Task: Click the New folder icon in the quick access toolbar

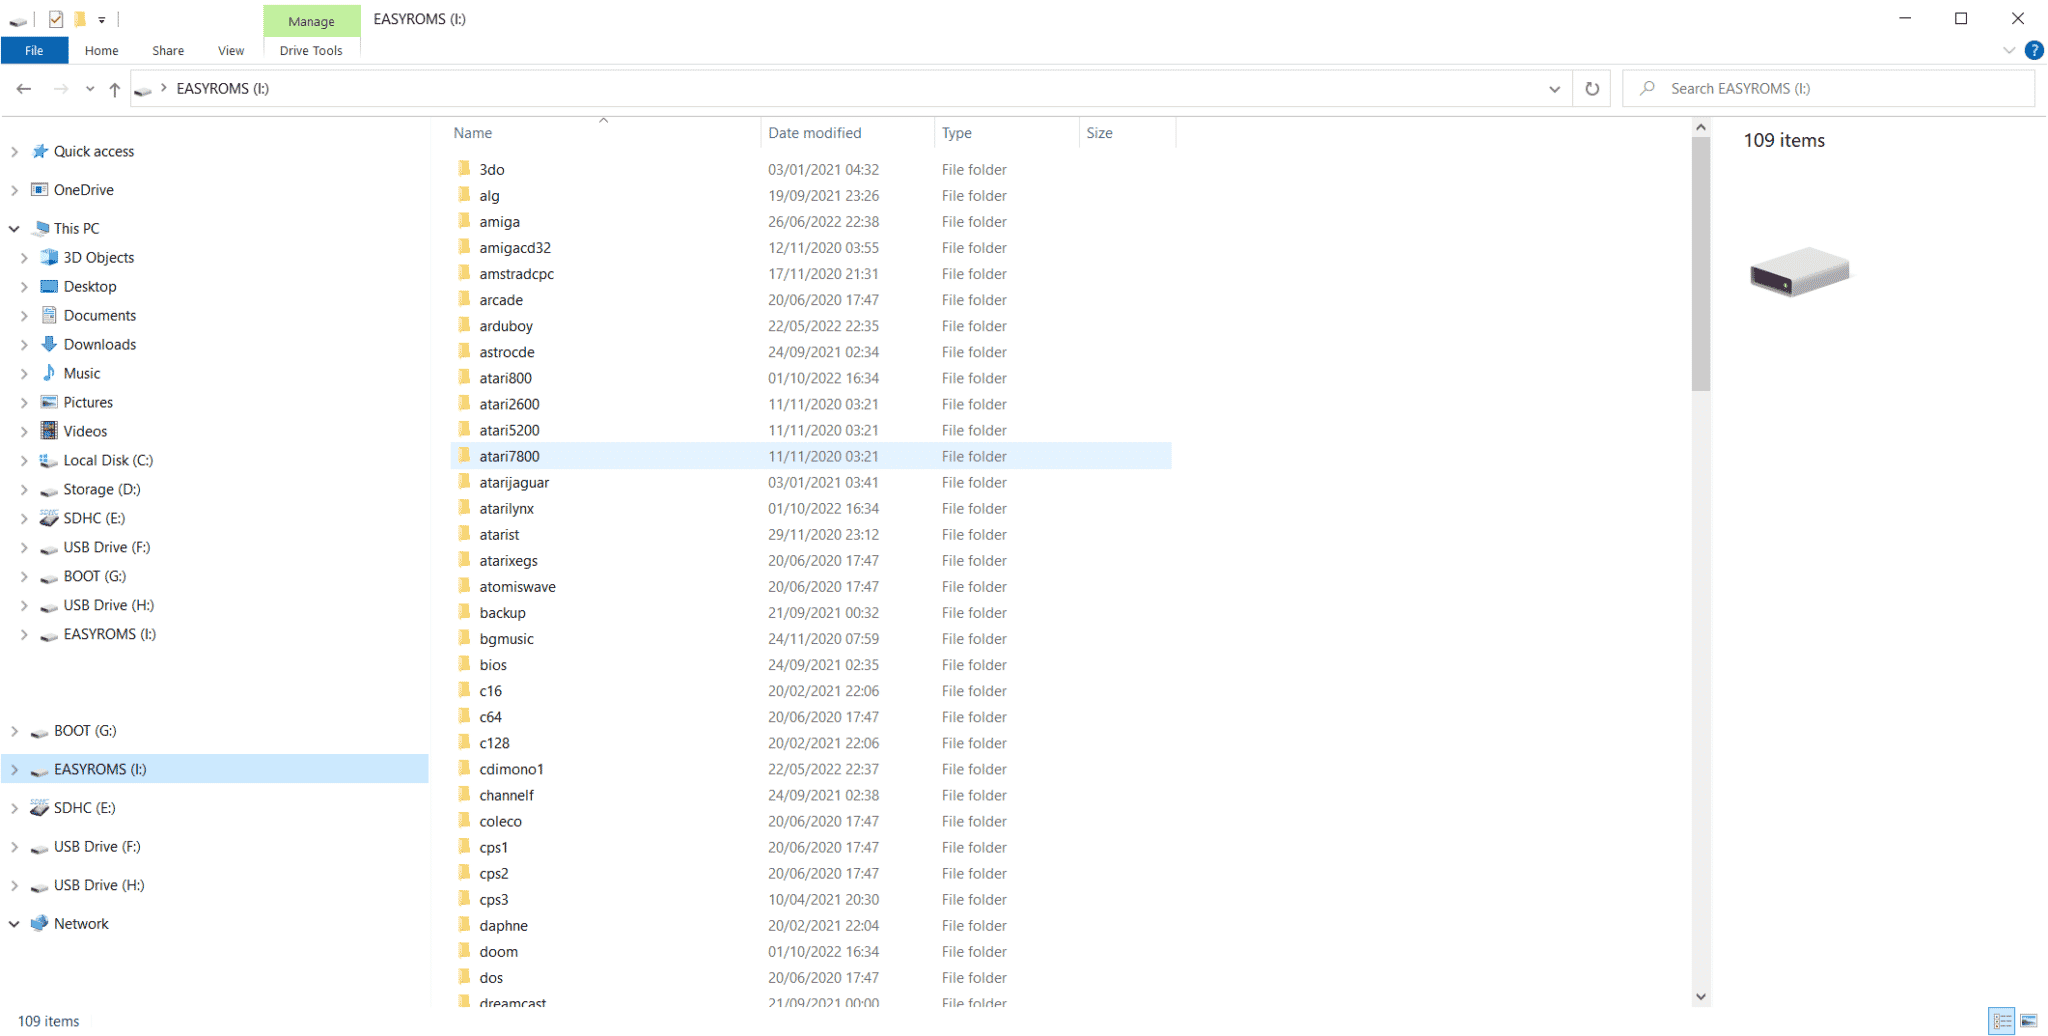Action: click(x=80, y=19)
